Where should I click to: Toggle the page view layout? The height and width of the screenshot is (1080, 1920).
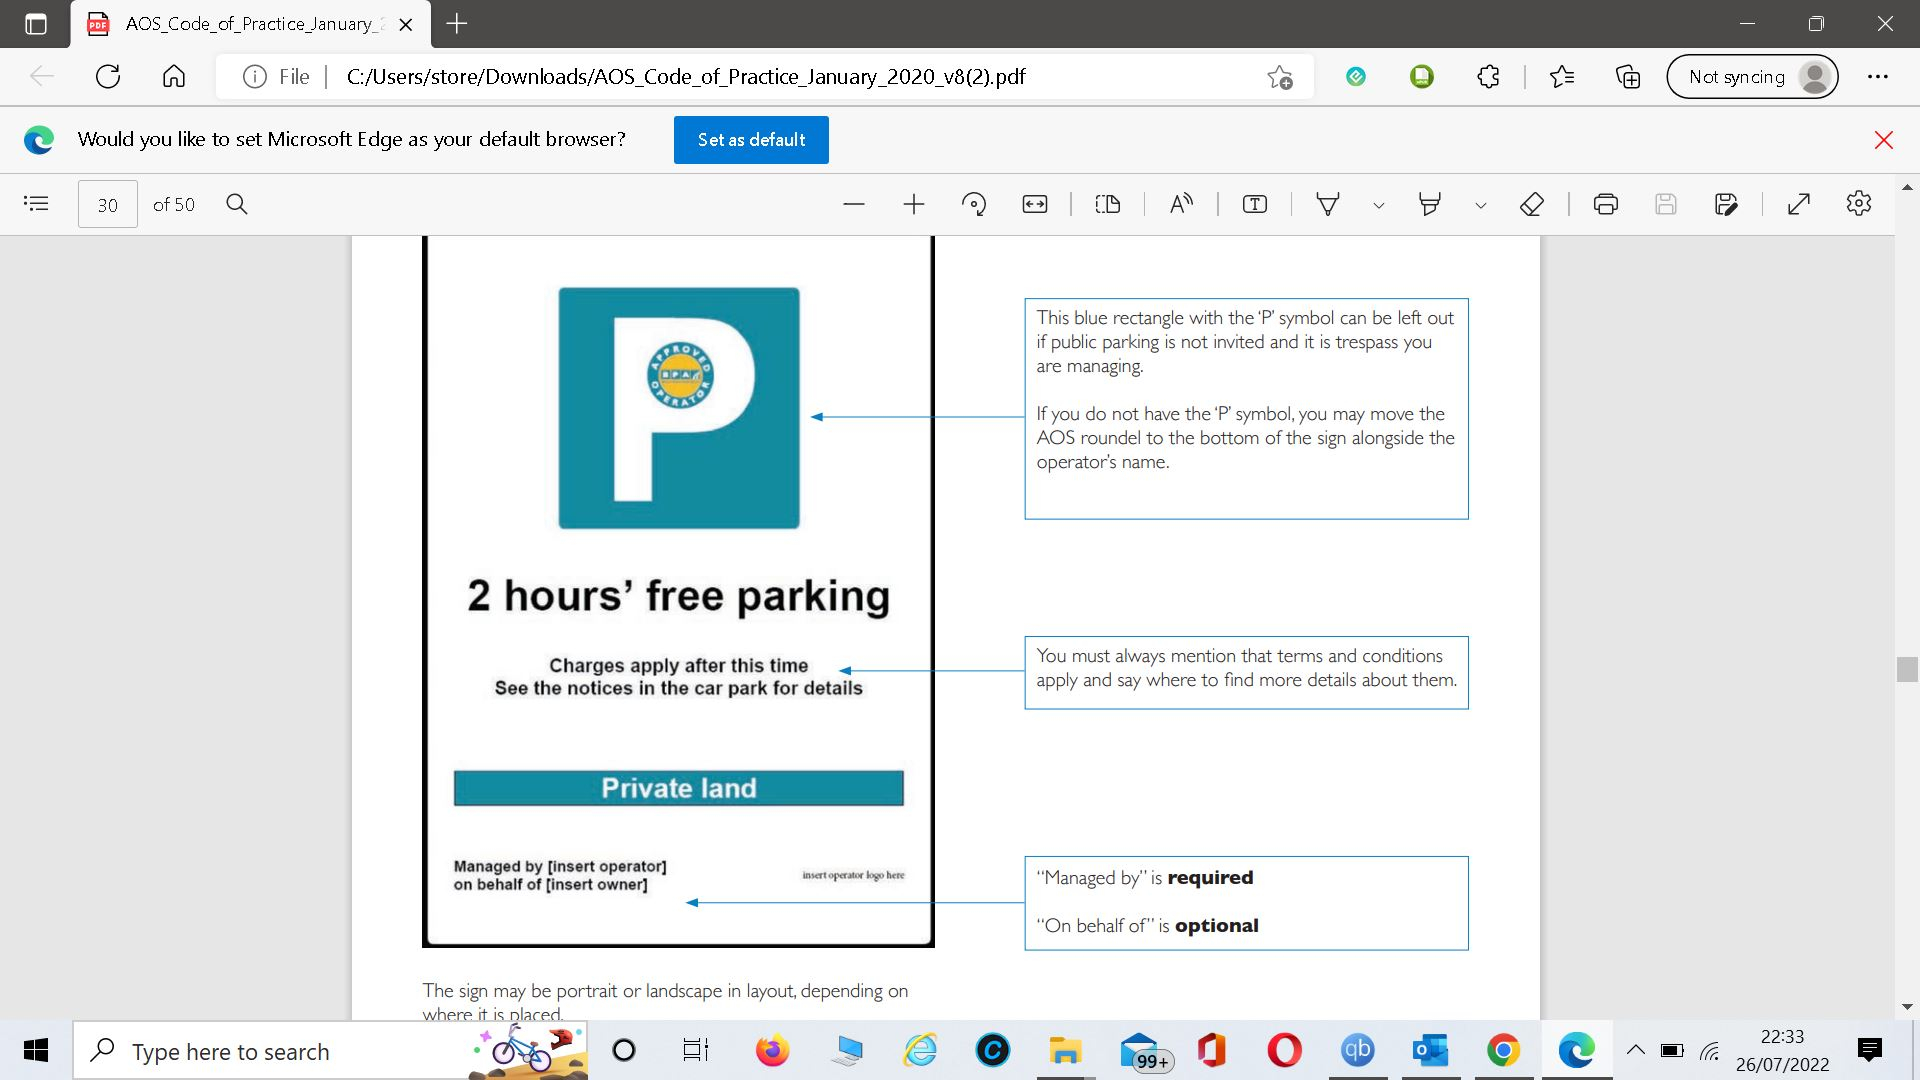[1107, 204]
